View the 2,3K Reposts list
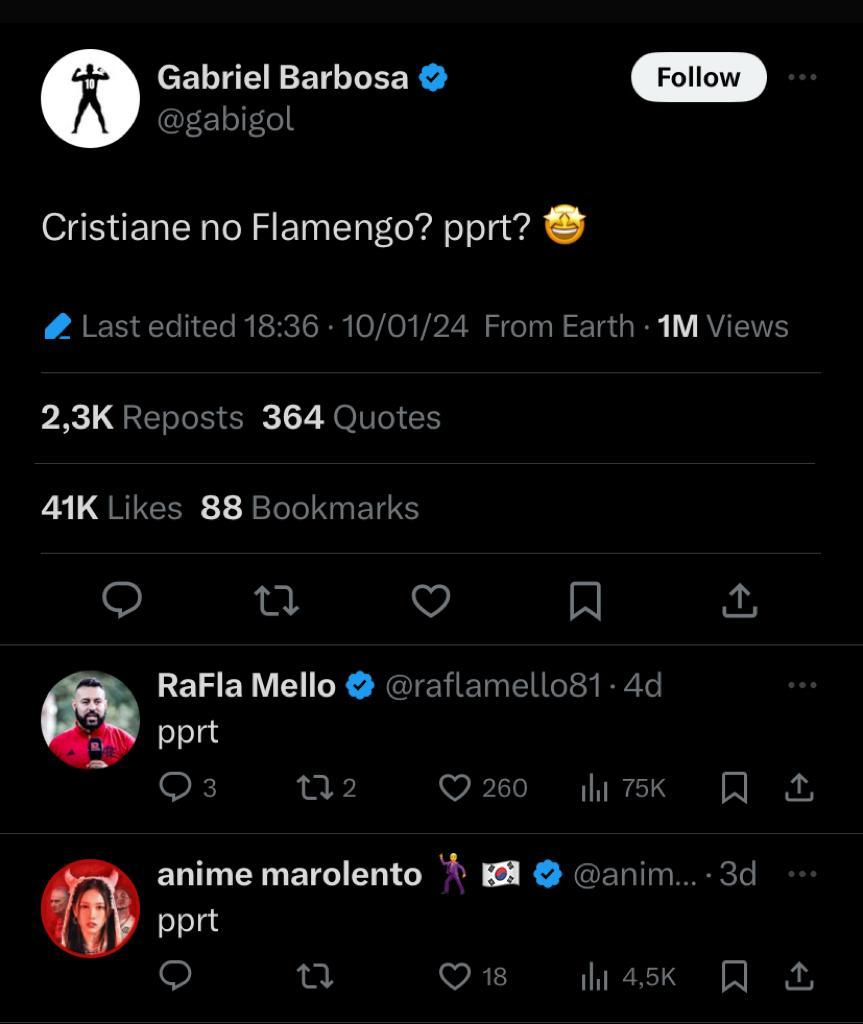This screenshot has width=863, height=1024. pyautogui.click(x=142, y=418)
